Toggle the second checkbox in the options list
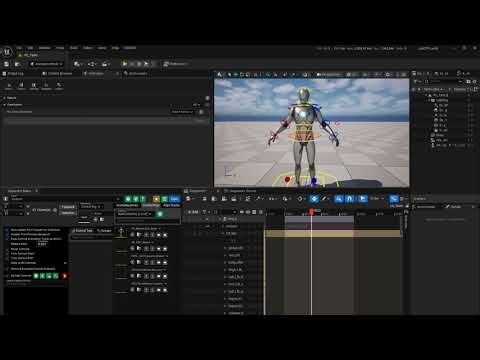Viewport: 480px width, 360px height. [x=7, y=234]
